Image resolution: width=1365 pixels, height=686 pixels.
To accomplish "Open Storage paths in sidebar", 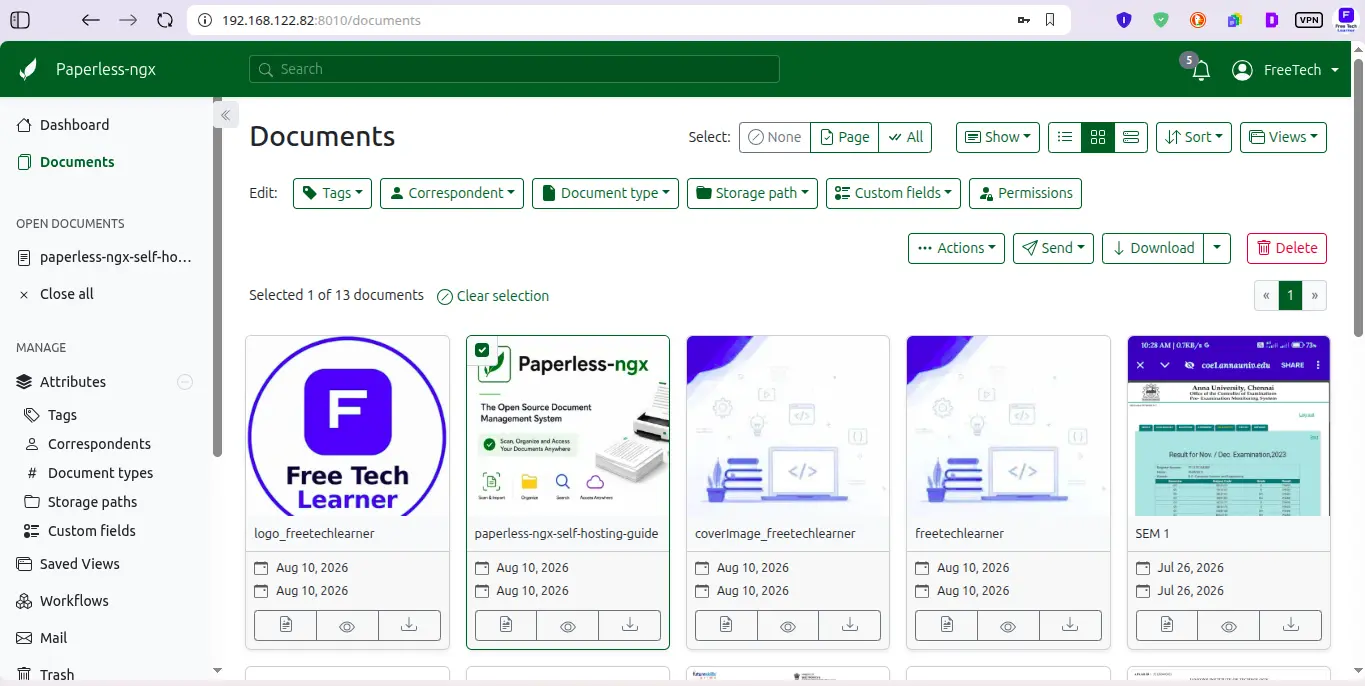I will coord(92,502).
